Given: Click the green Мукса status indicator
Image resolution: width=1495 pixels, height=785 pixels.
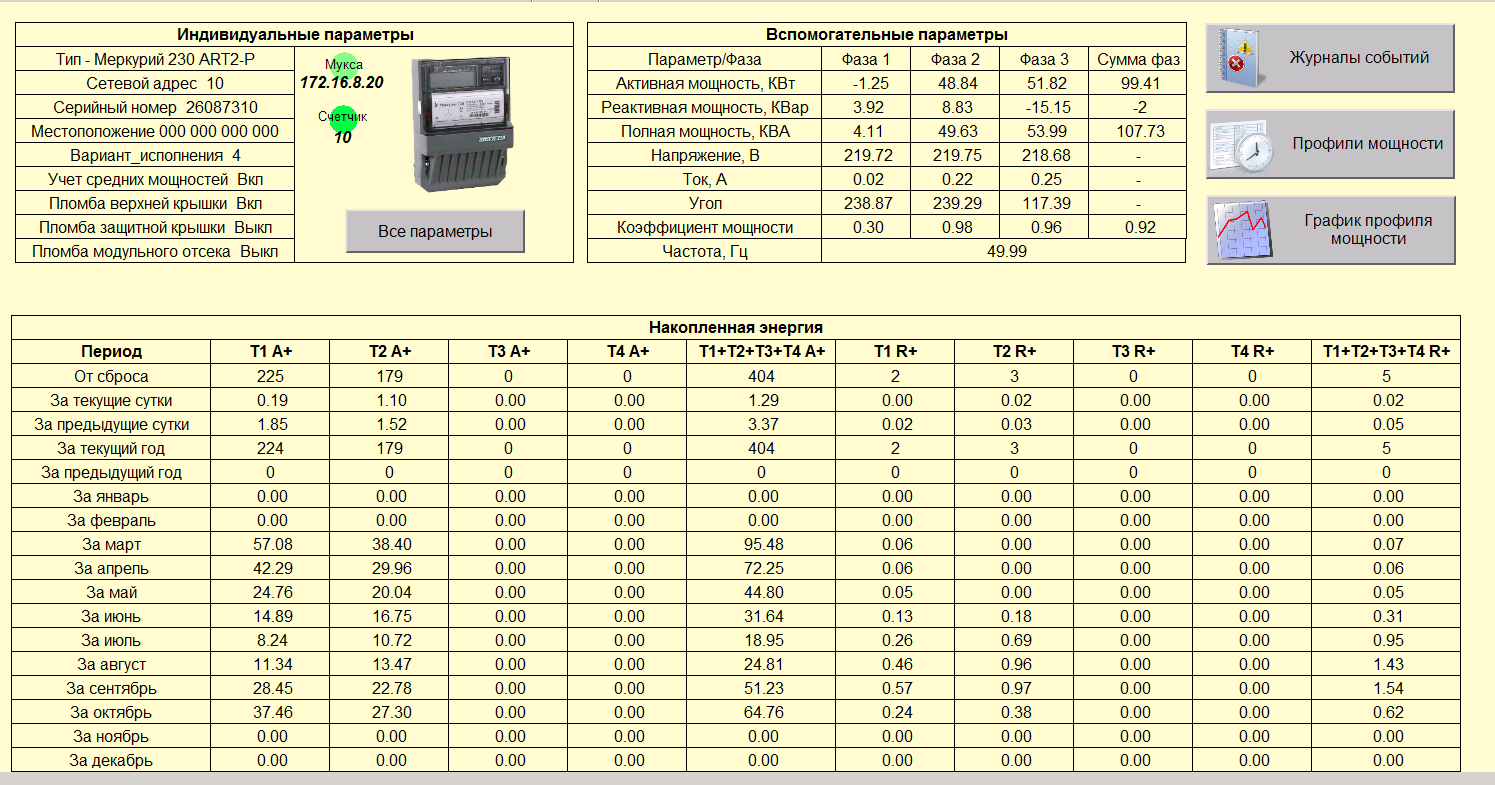Looking at the screenshot, I should [x=345, y=65].
